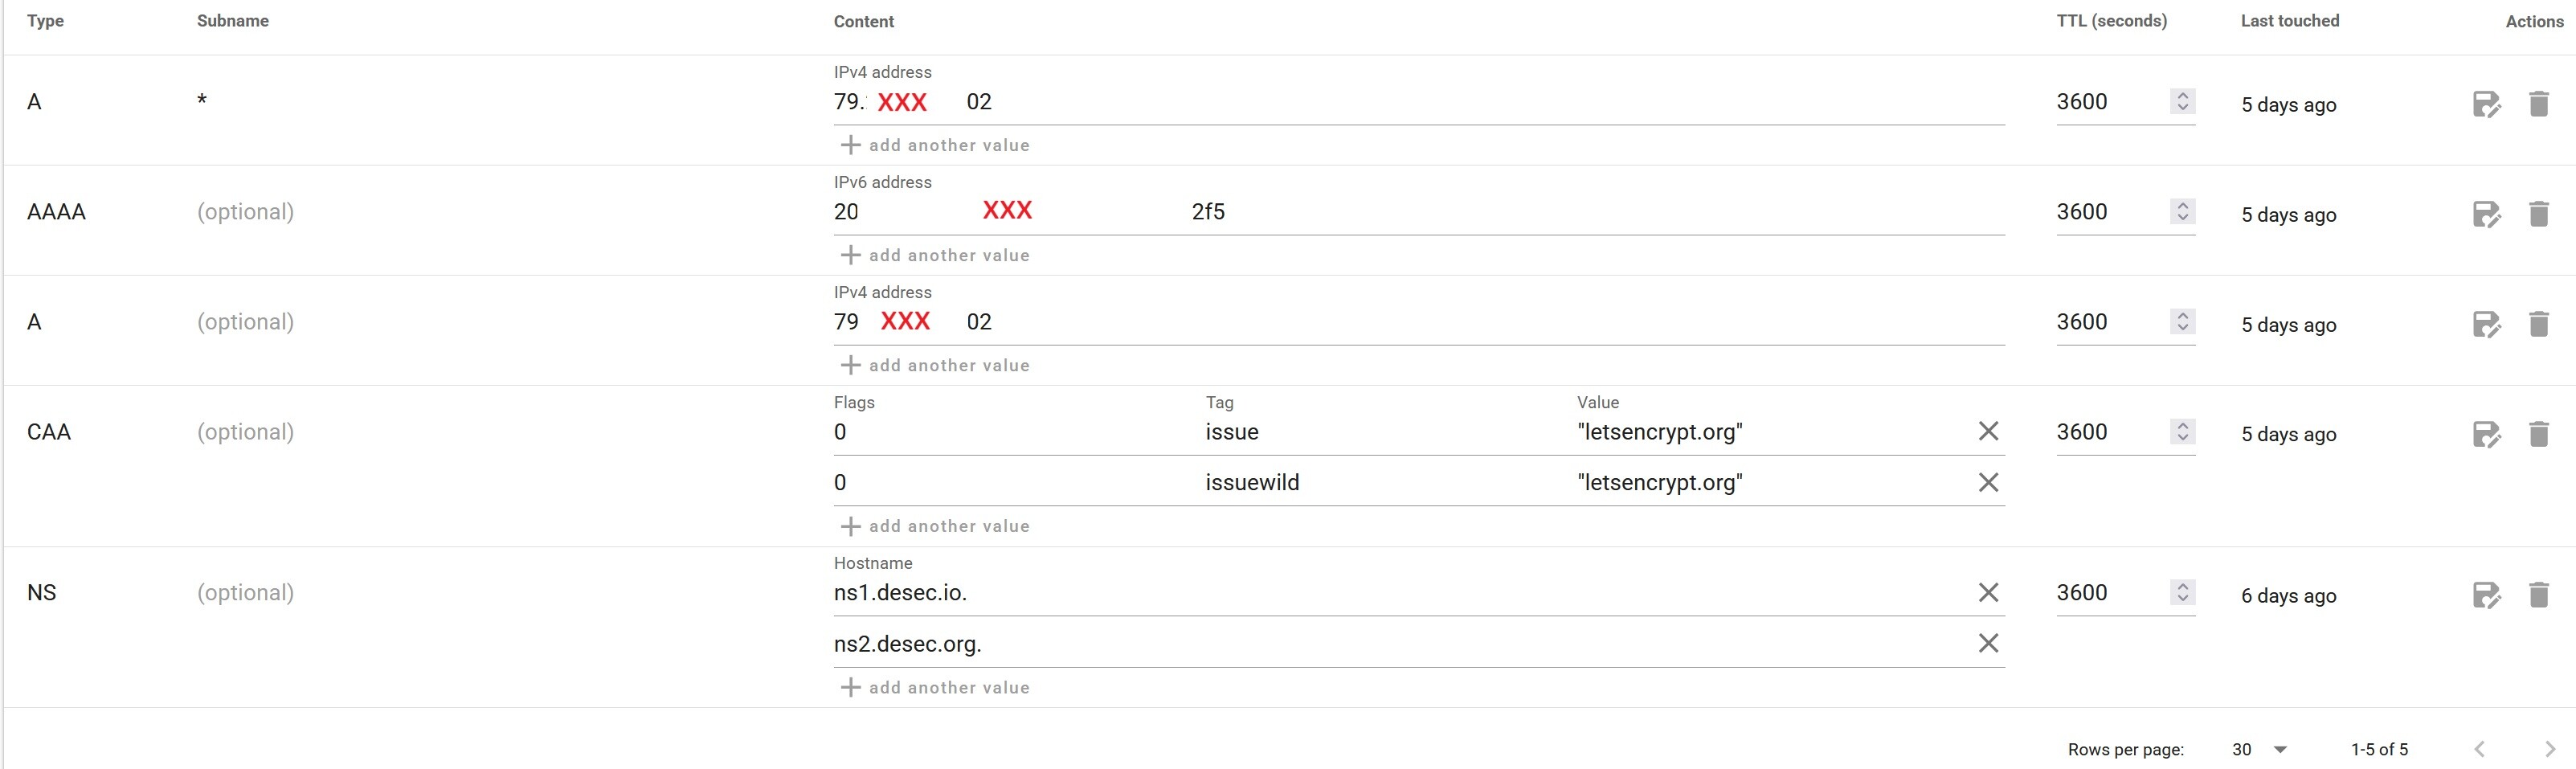
Task: Sort records by the Type column
Action: tap(45, 21)
